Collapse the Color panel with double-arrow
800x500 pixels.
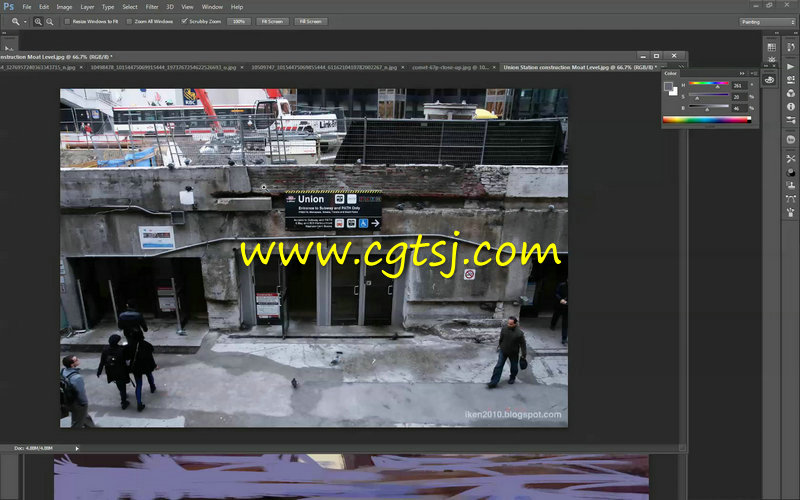[742, 73]
